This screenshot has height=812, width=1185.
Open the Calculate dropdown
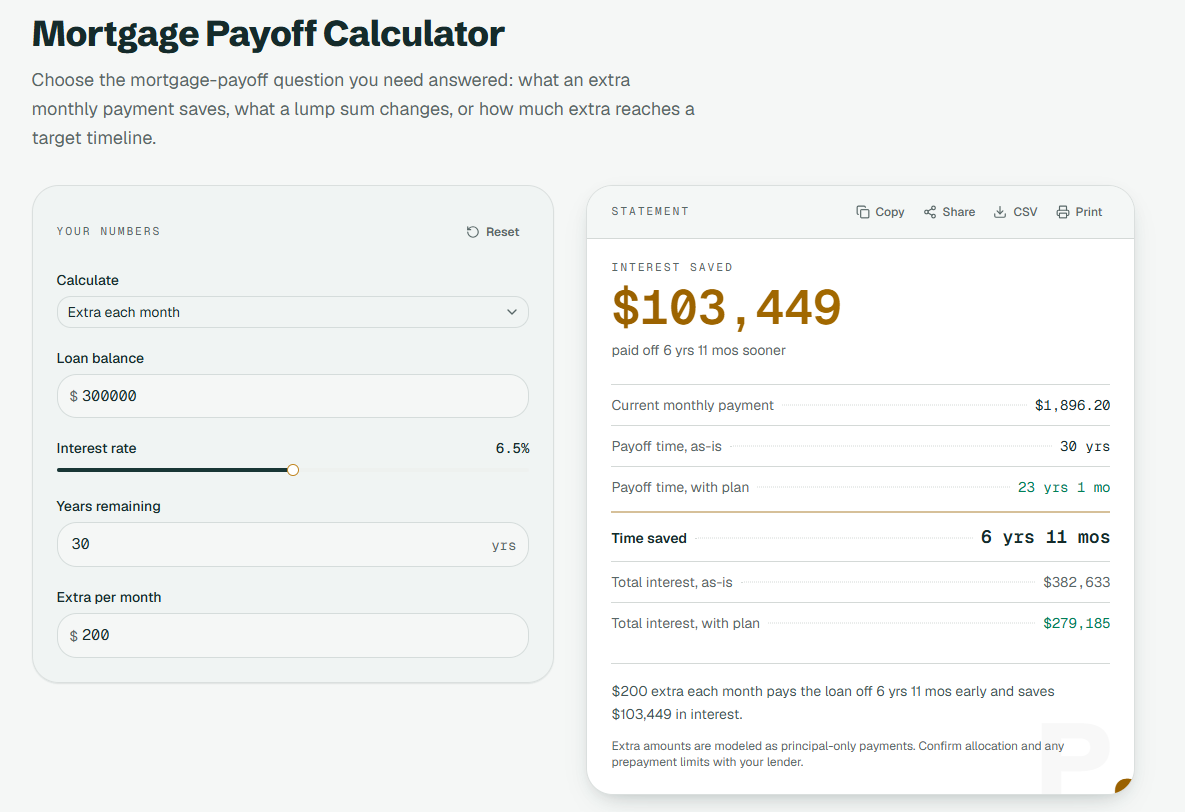292,312
